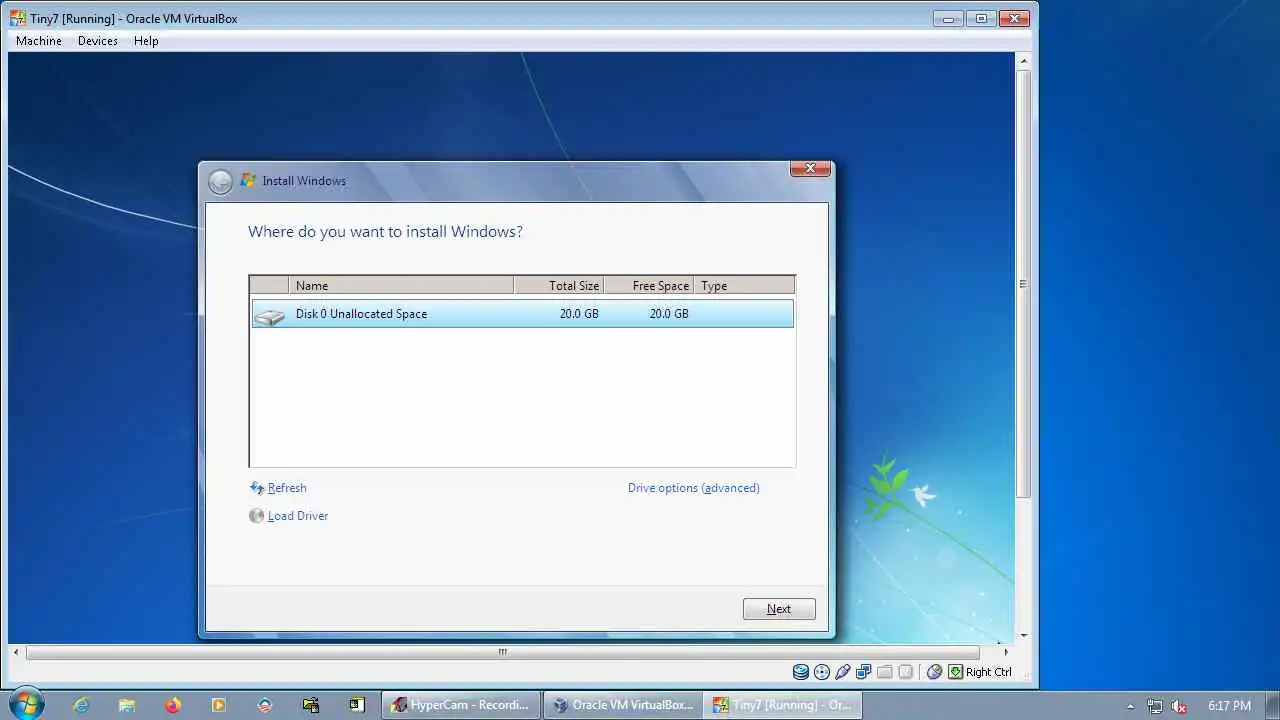This screenshot has width=1280, height=720.
Task: Click the Total Size column header
Action: point(558,285)
